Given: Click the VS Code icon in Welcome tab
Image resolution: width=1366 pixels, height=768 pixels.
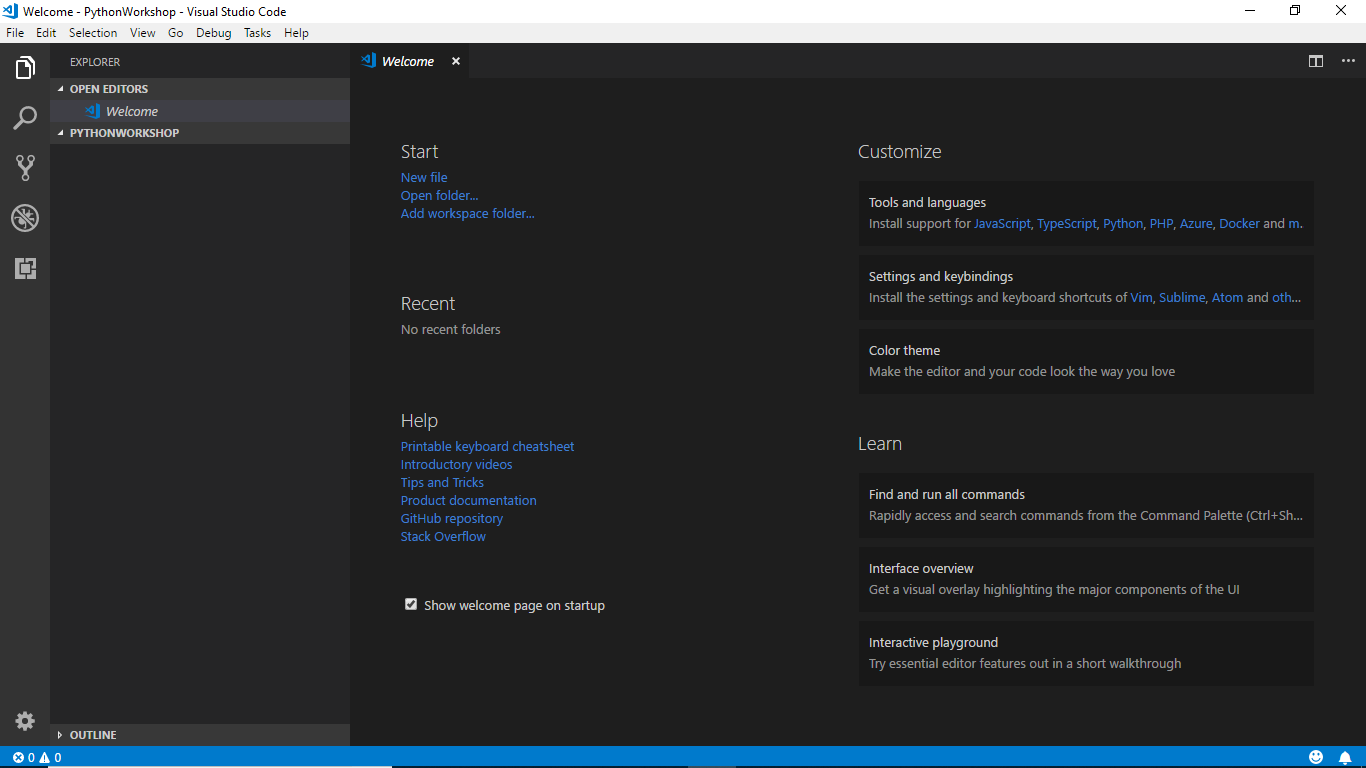Looking at the screenshot, I should [368, 61].
